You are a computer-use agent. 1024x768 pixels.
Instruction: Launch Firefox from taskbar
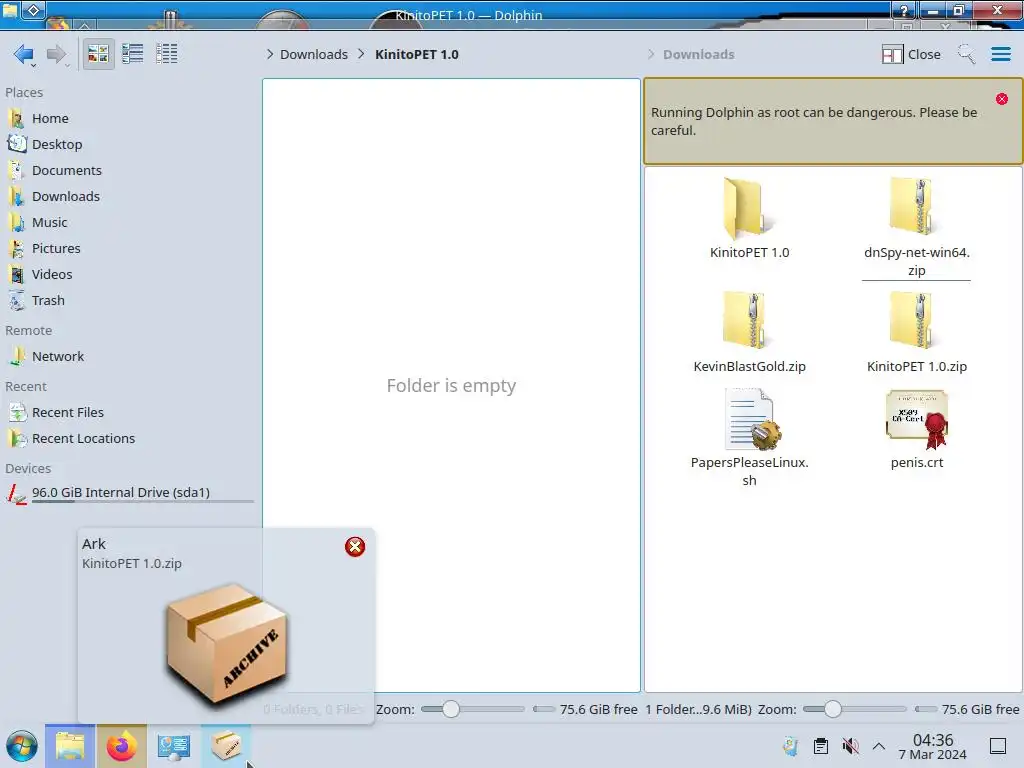click(x=121, y=746)
